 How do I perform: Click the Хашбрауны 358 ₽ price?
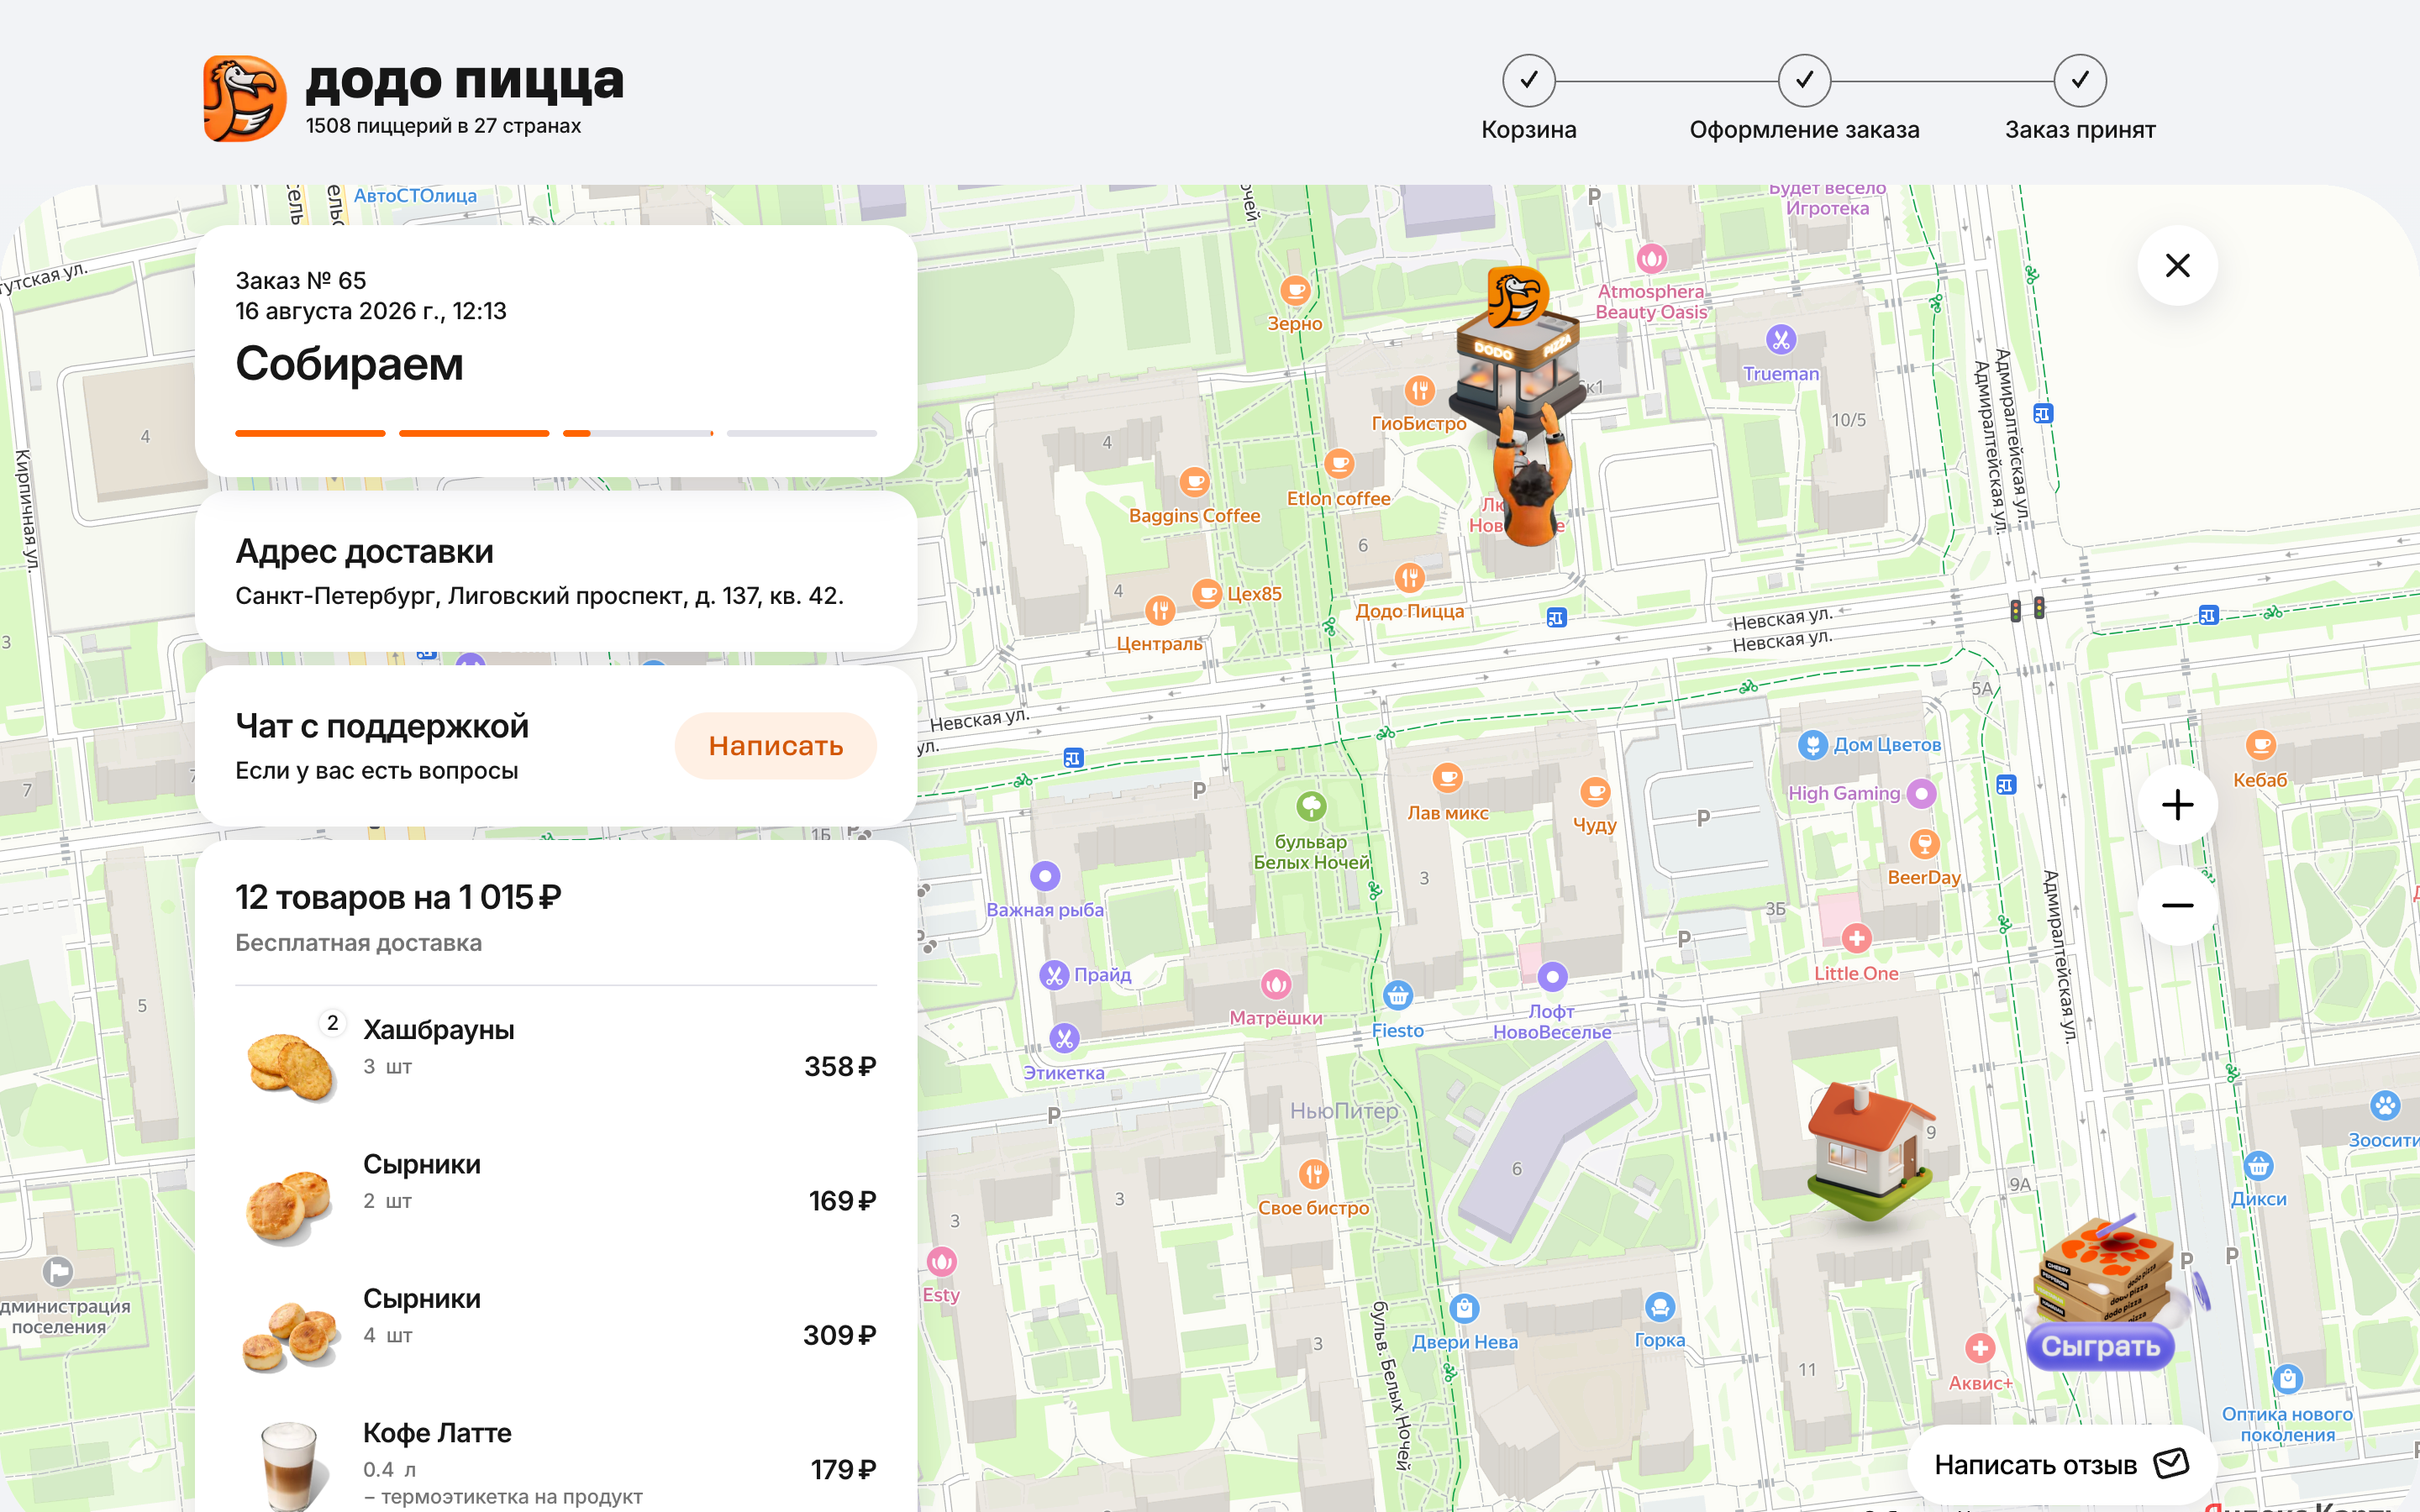click(x=840, y=1066)
